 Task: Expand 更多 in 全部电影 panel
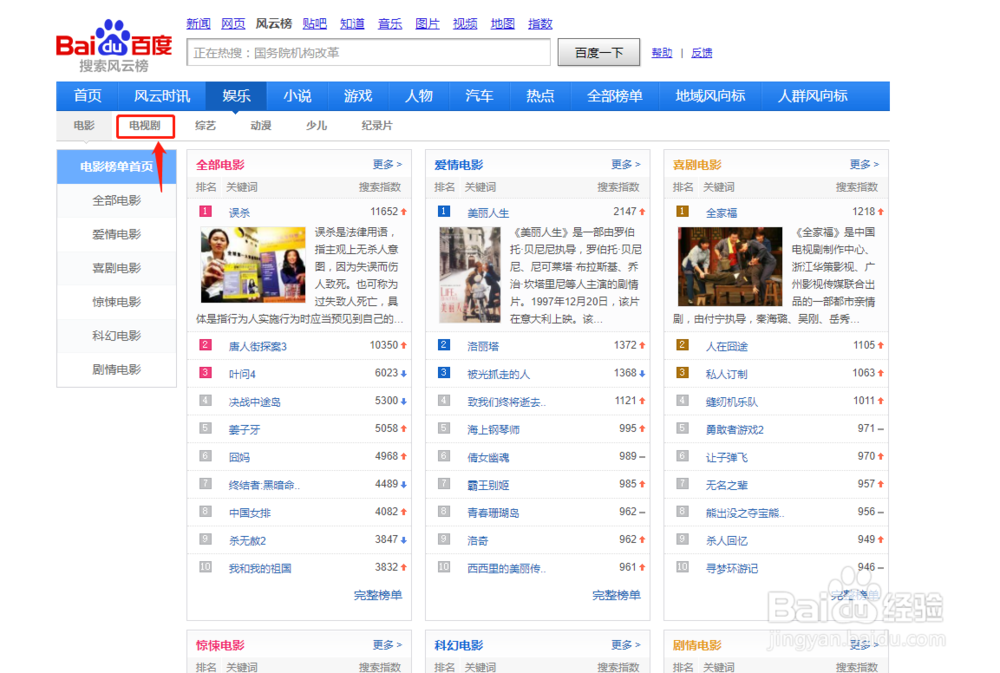point(387,164)
